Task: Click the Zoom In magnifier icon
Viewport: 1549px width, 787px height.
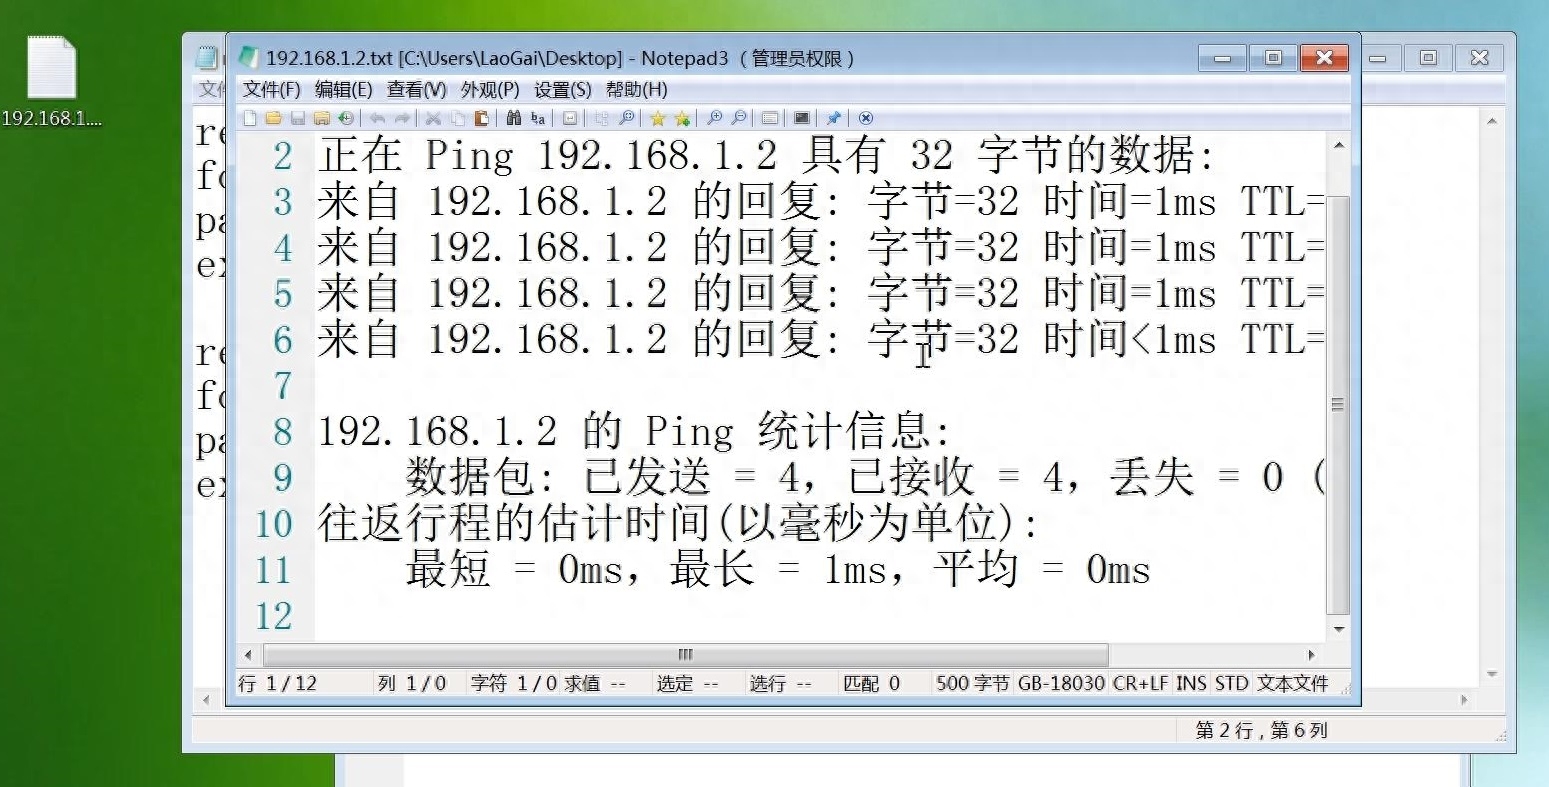Action: pos(714,118)
